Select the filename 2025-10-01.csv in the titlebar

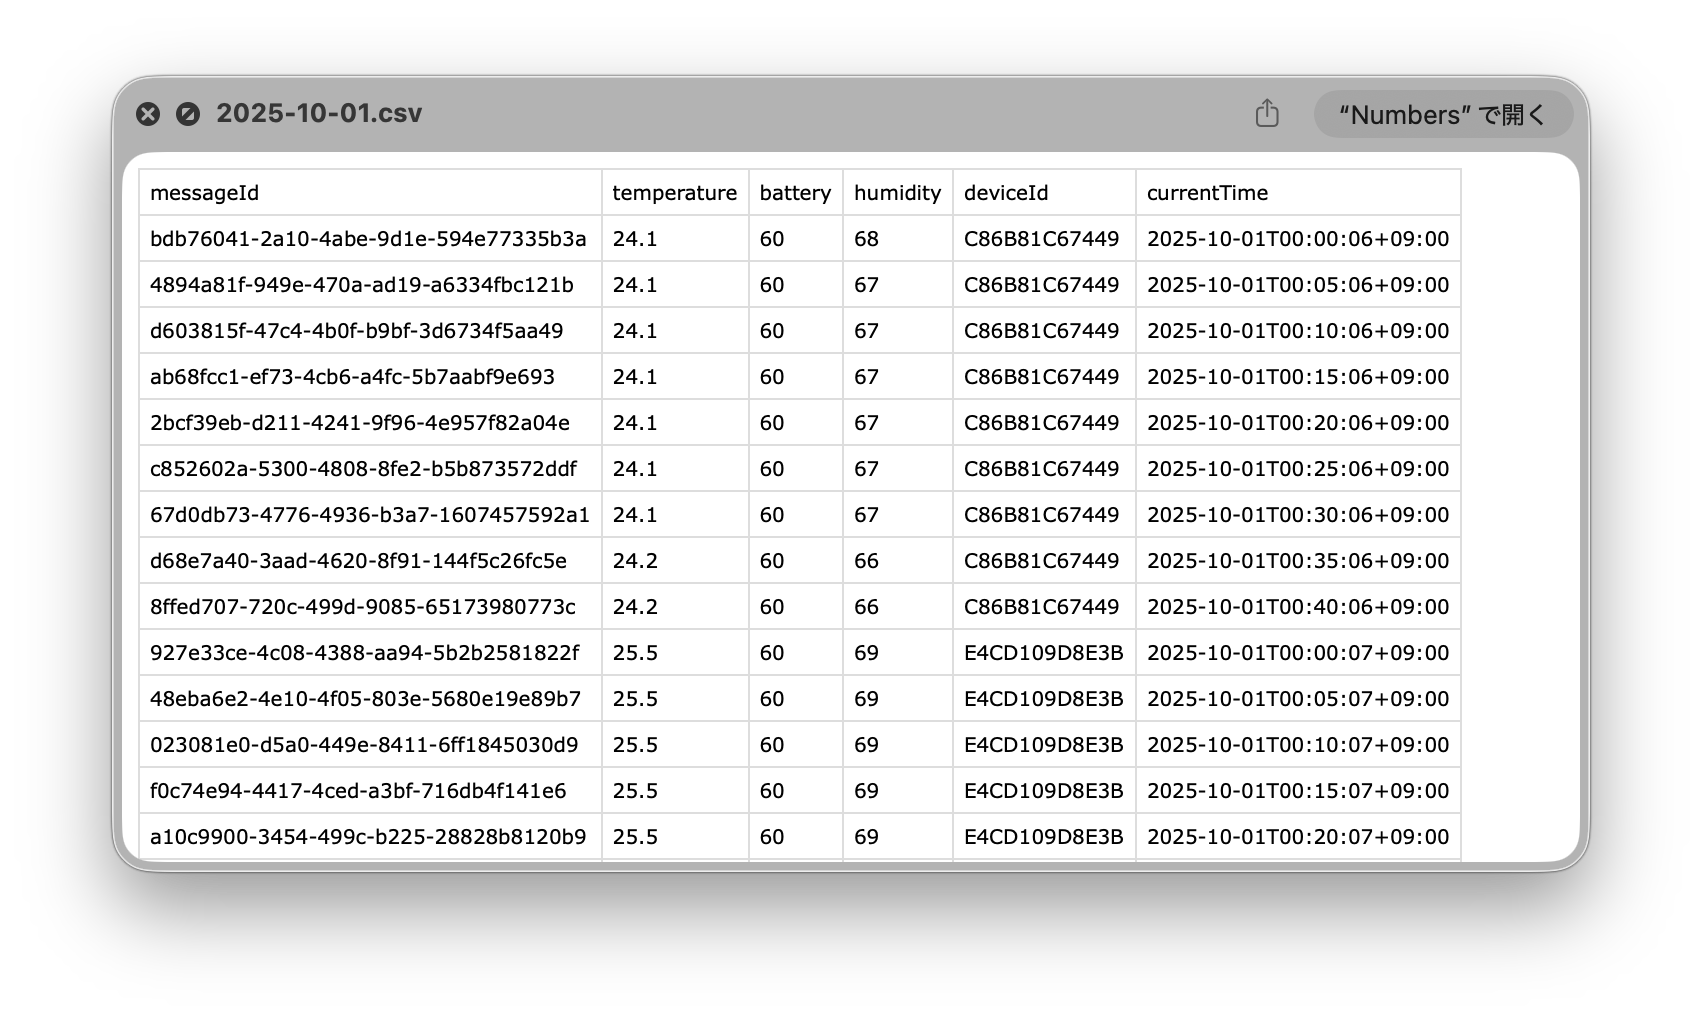point(319,113)
